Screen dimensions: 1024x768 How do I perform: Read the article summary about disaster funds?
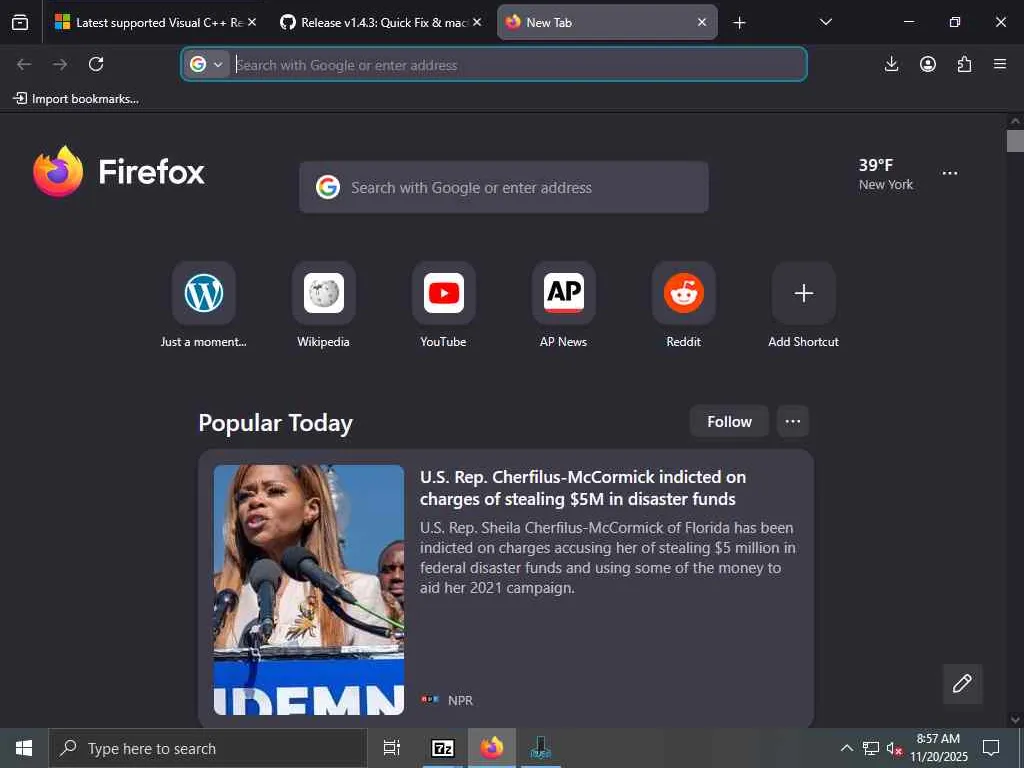pyautogui.click(x=607, y=558)
